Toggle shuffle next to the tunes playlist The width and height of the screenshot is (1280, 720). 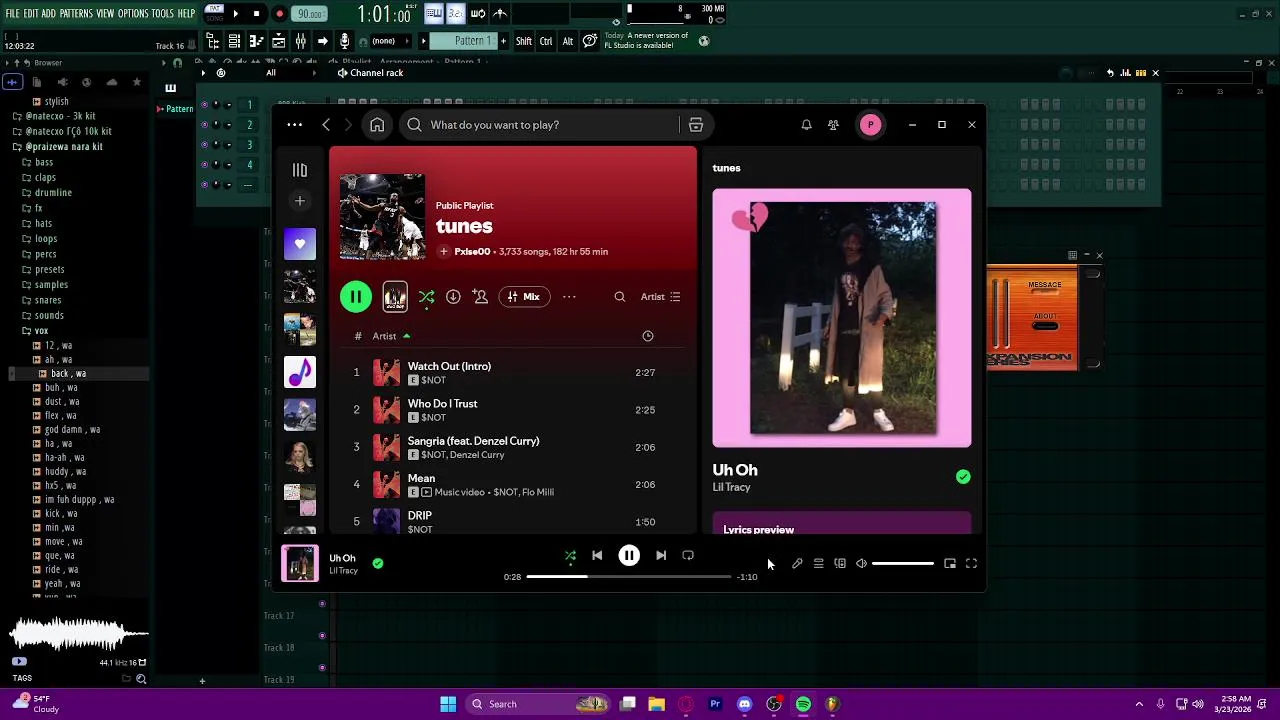pyautogui.click(x=427, y=297)
